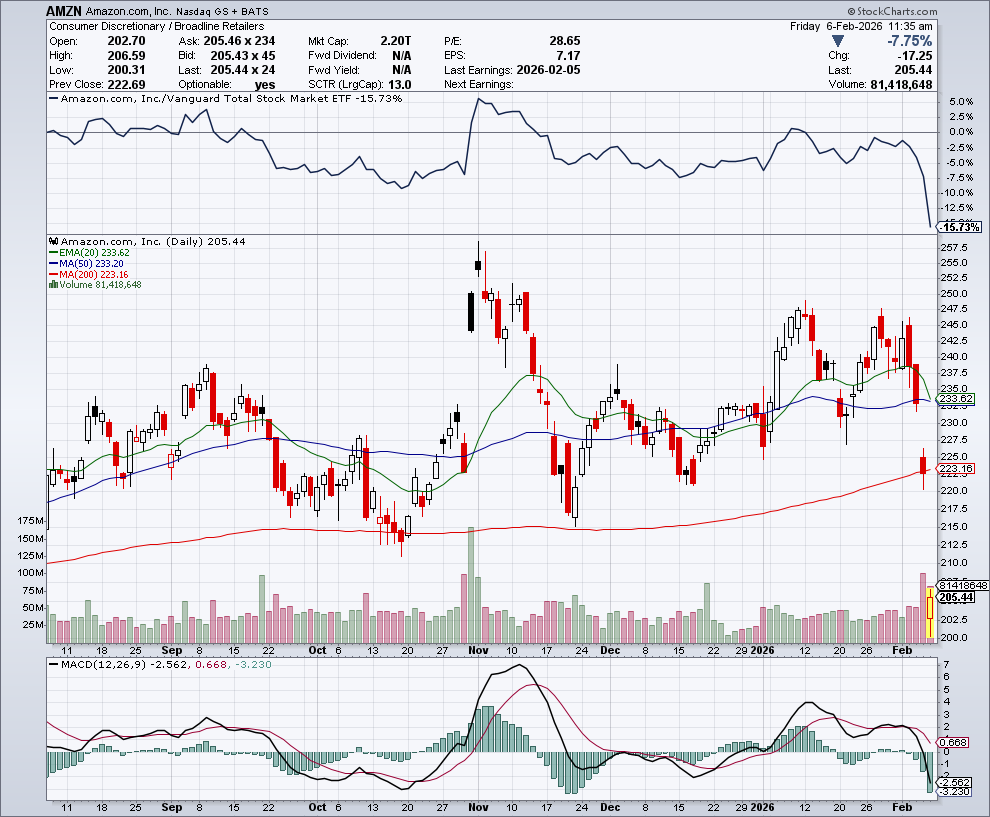Click the 81418648 volume tag on price axis
990x817 pixels.
pos(963,586)
